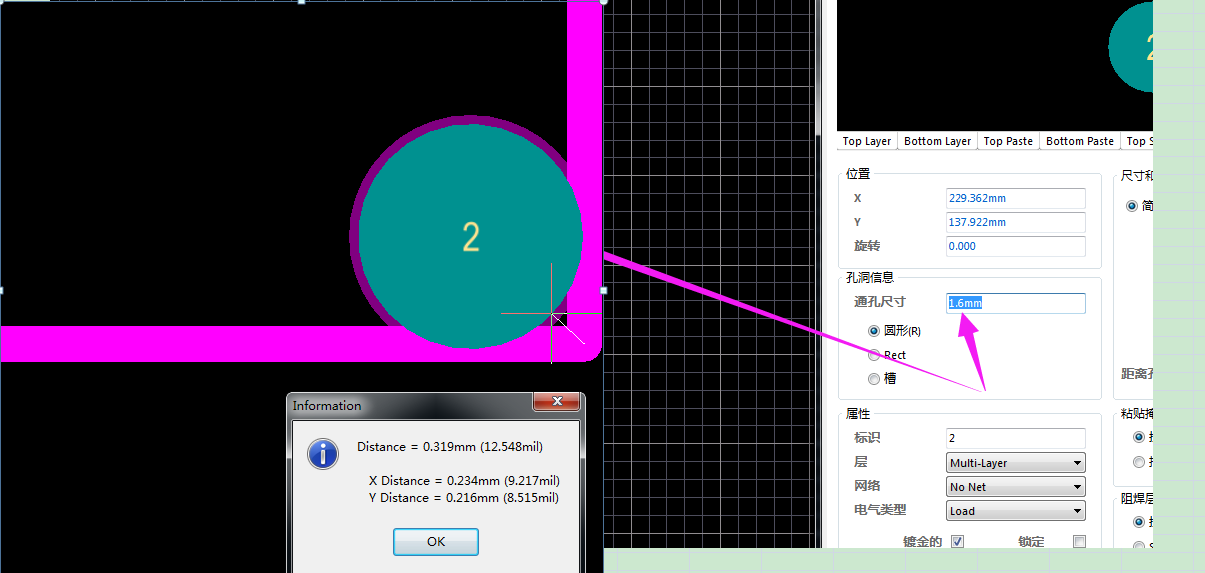Edit the 标识 designator field showing 2
Screen dimensions: 1205x573
[1015, 438]
